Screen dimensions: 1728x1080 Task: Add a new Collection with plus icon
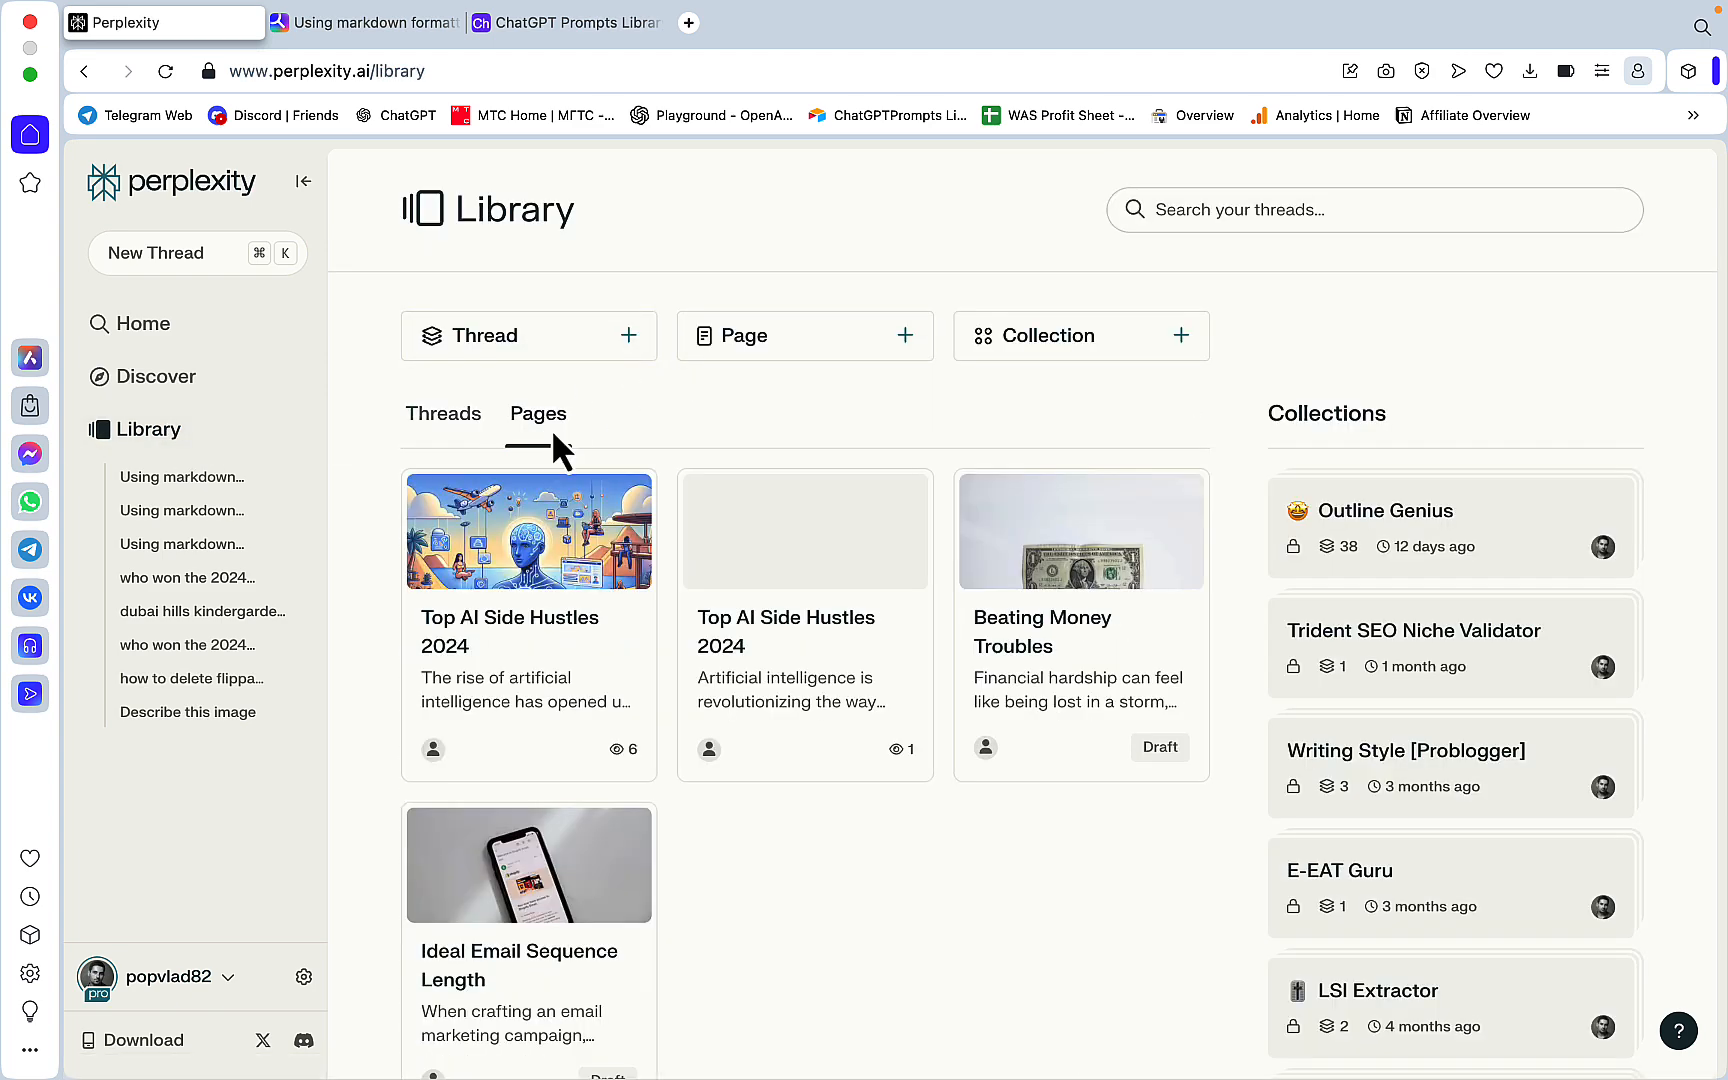[1181, 335]
